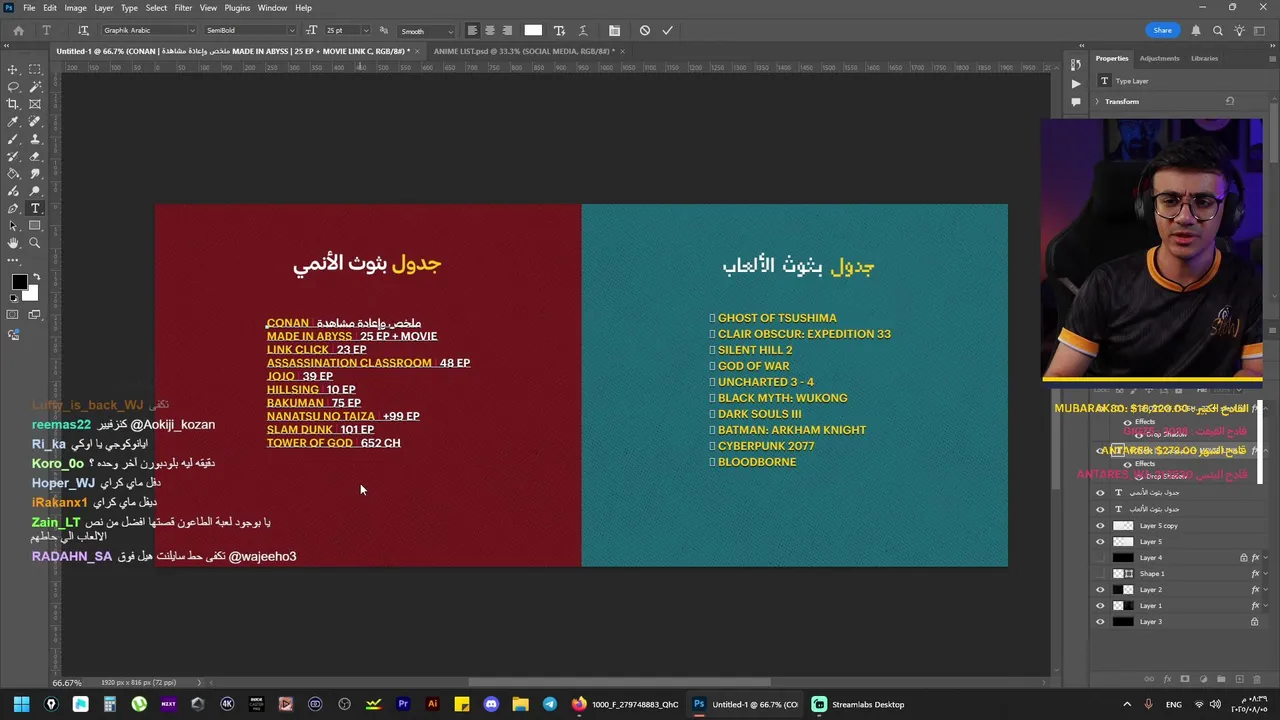Screen dimensions: 1280x720
Task: Show hidden Shape 1 layer
Action: coord(1101,574)
